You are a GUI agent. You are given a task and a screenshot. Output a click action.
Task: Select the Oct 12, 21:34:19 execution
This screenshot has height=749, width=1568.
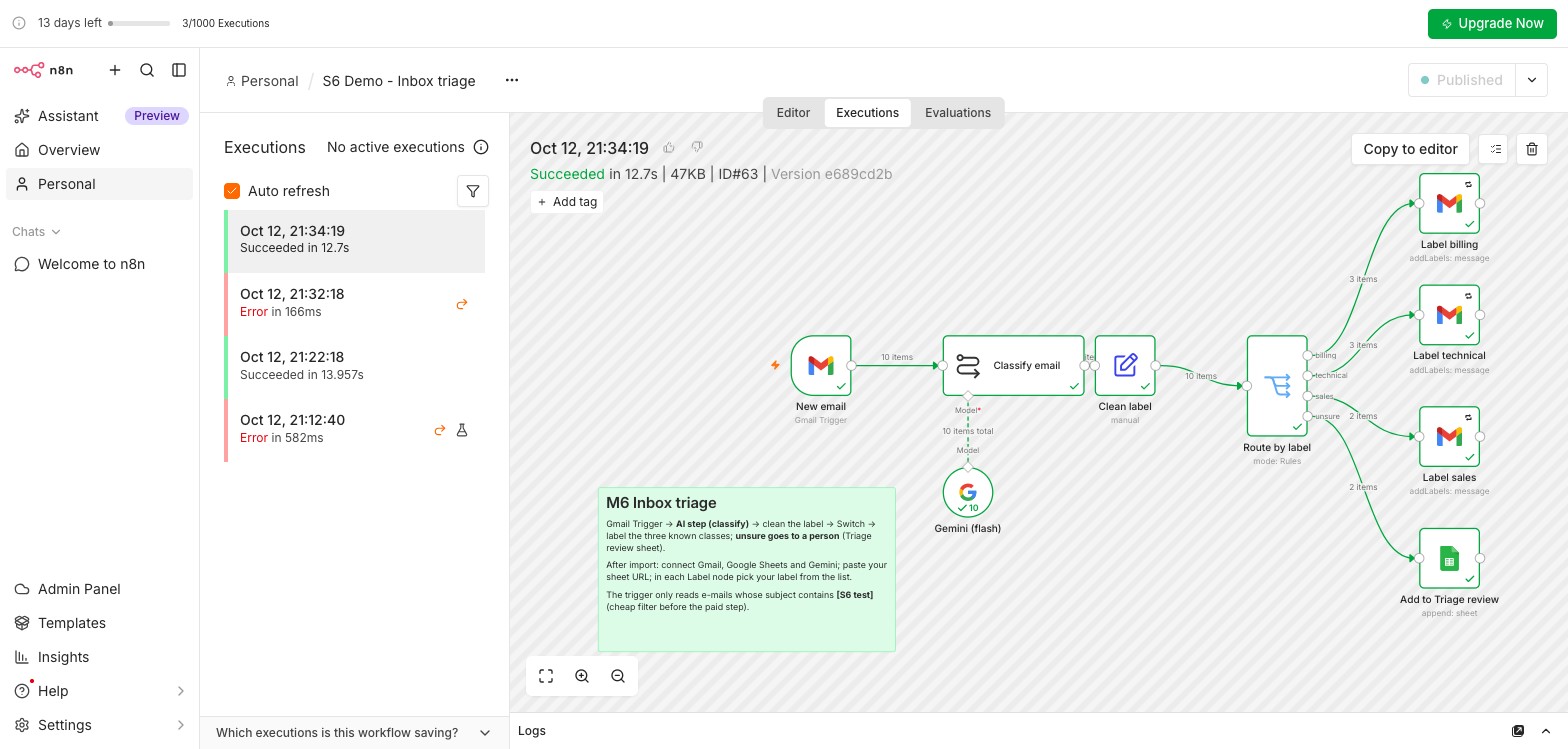coord(355,241)
